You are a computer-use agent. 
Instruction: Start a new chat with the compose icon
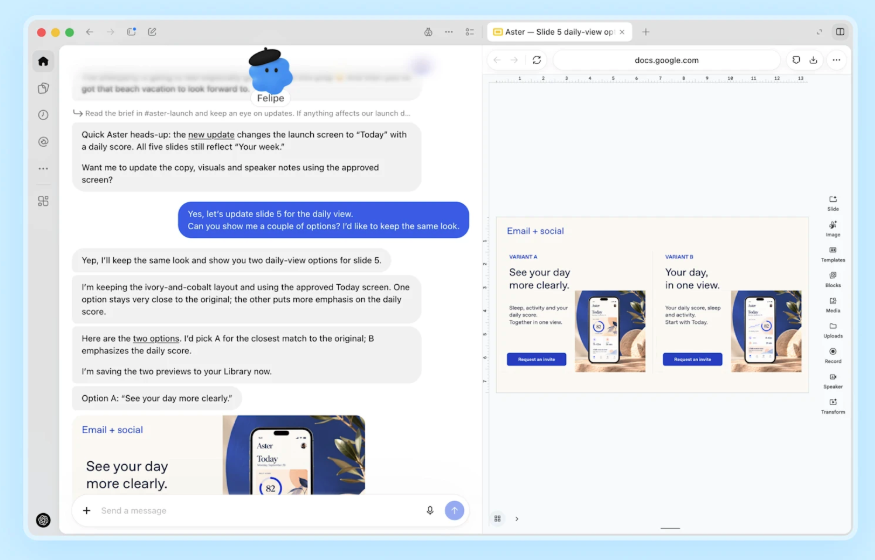point(152,32)
